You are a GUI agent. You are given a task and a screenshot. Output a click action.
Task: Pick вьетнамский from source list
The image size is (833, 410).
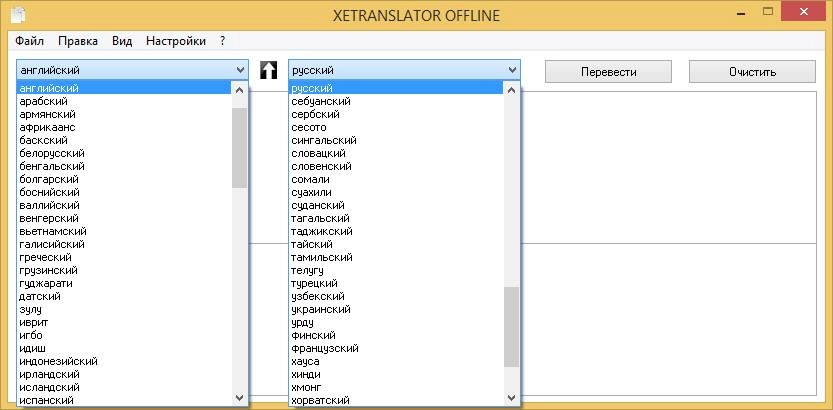click(124, 232)
